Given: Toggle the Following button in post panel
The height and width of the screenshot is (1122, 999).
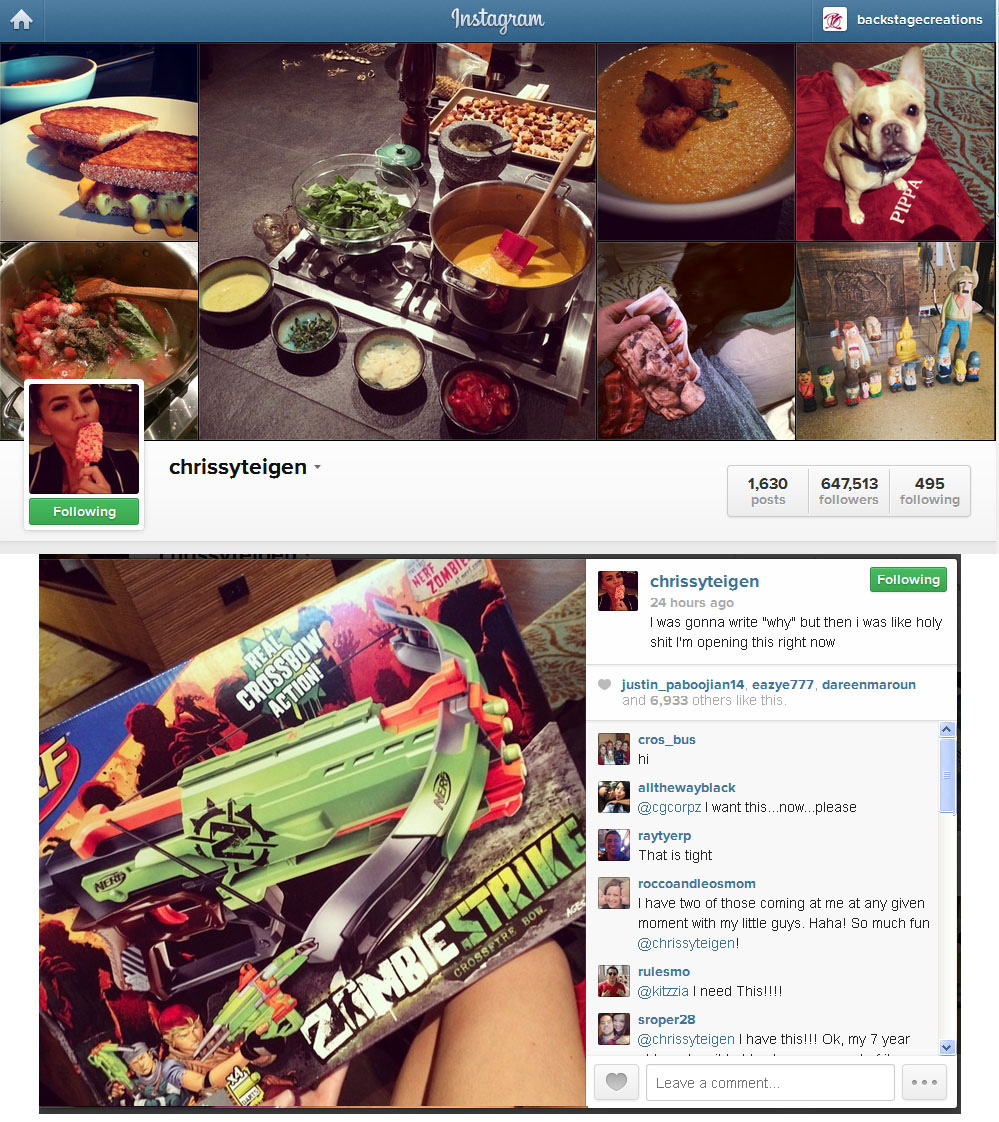Looking at the screenshot, I should click(908, 580).
